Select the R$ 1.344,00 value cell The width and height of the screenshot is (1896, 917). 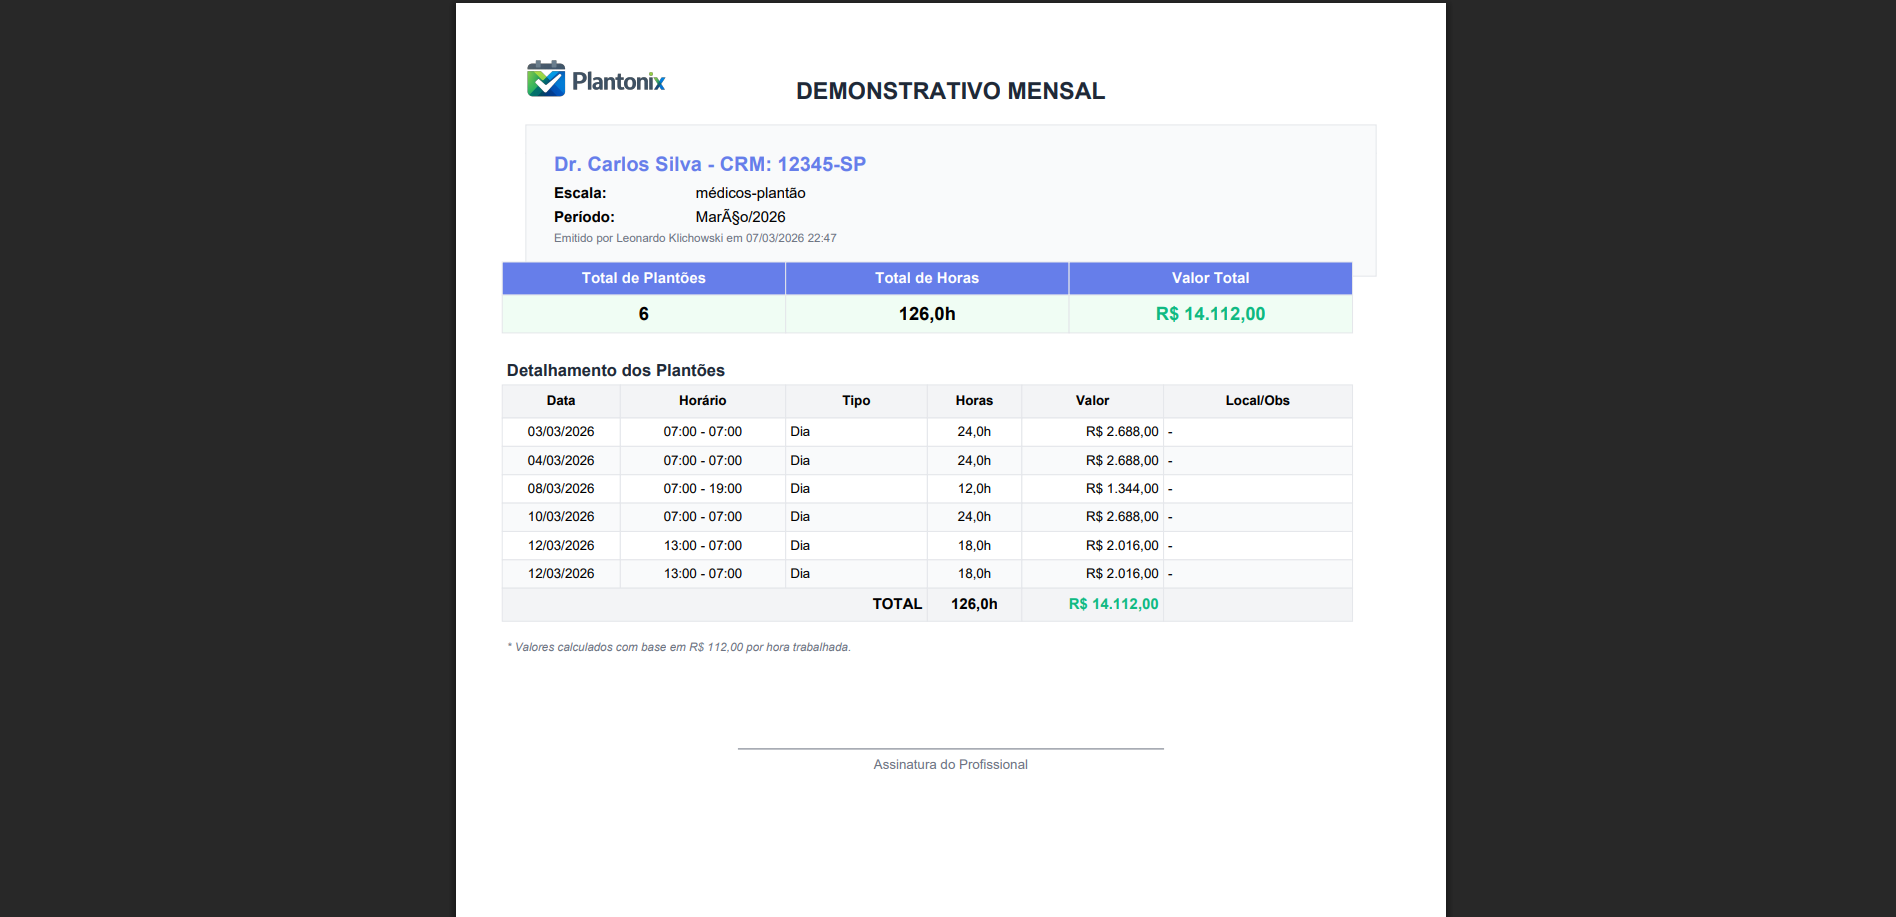1122,489
